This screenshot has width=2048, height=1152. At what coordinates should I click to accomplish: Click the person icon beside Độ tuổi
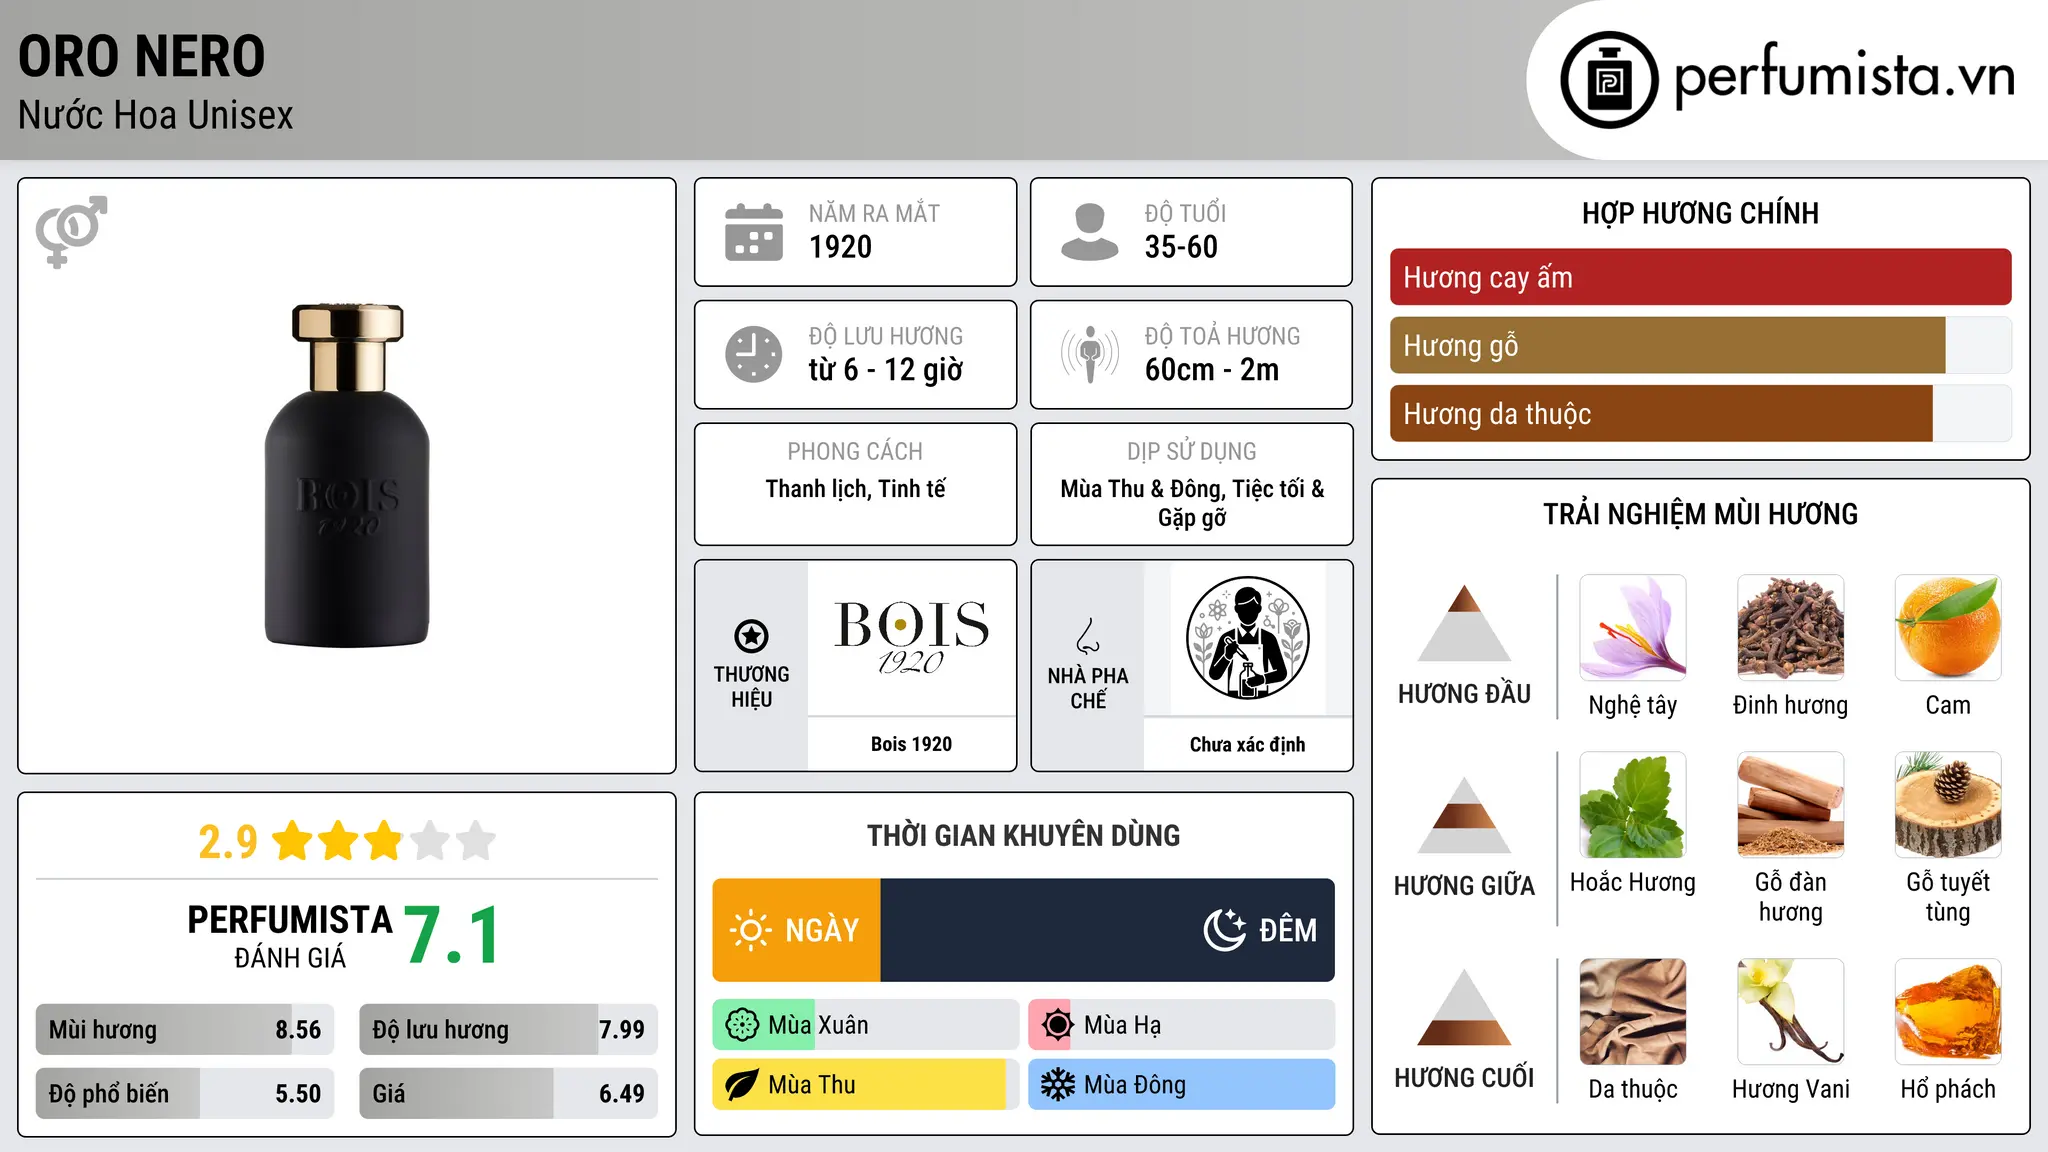click(x=1089, y=232)
